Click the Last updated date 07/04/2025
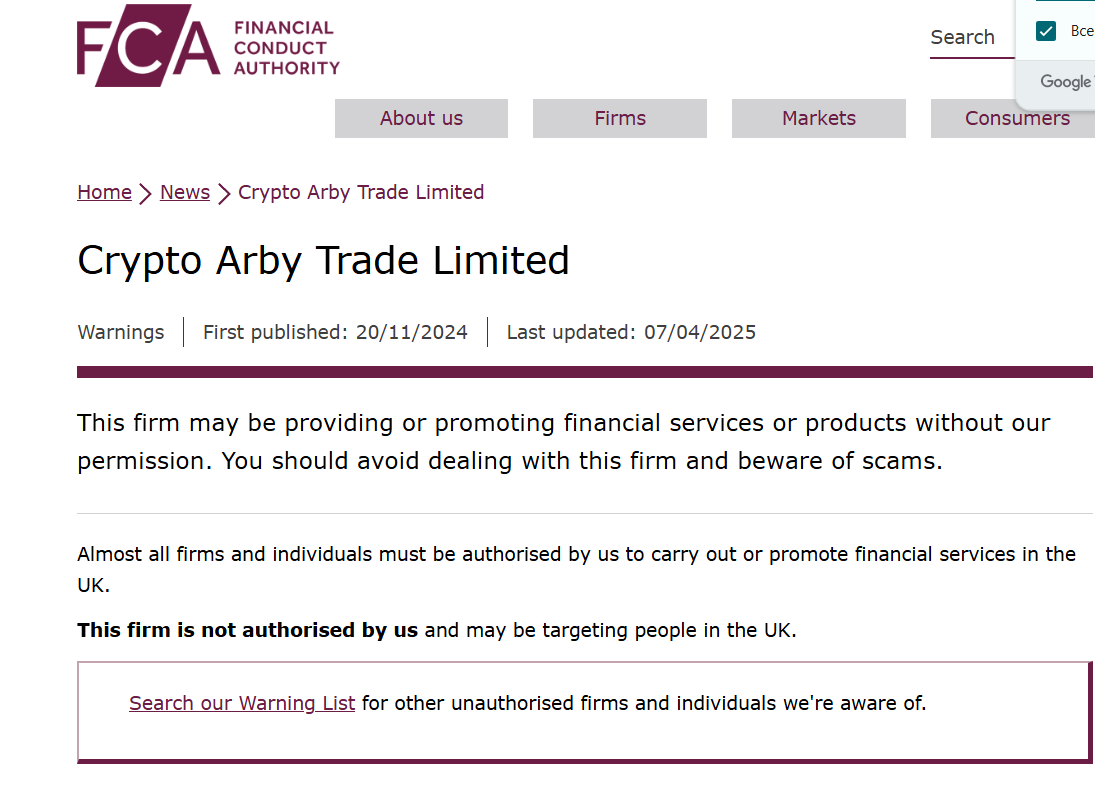This screenshot has width=1095, height=801. point(700,332)
